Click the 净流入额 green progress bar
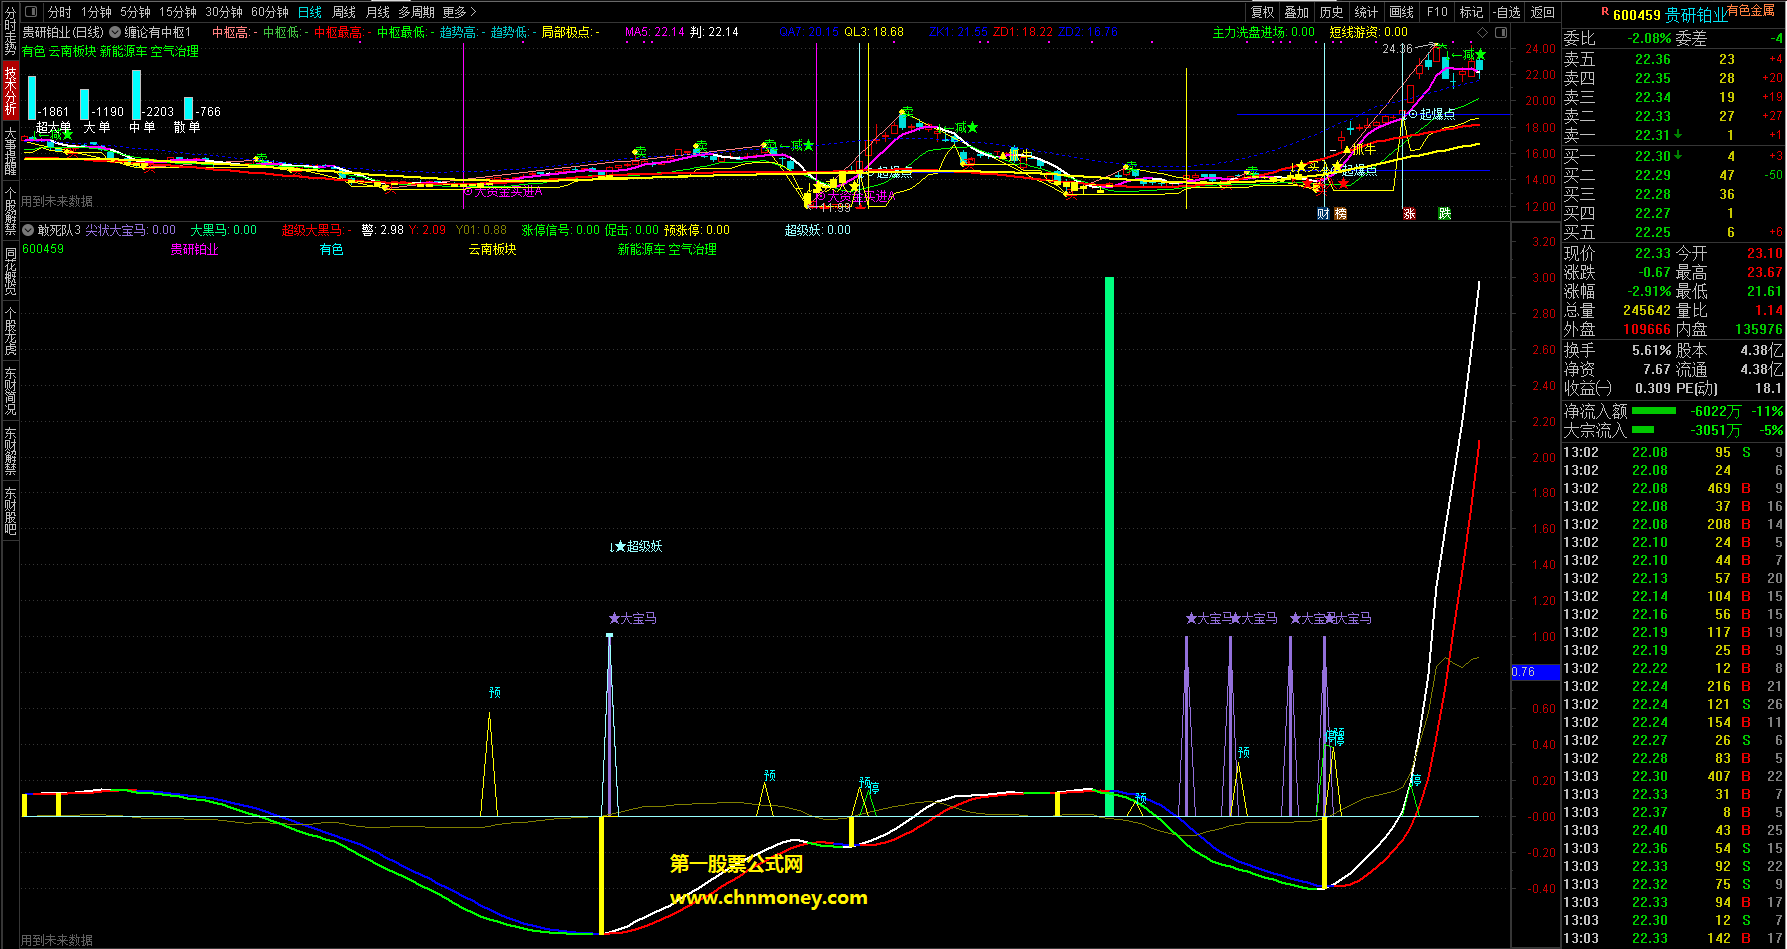1787x949 pixels. (1654, 411)
